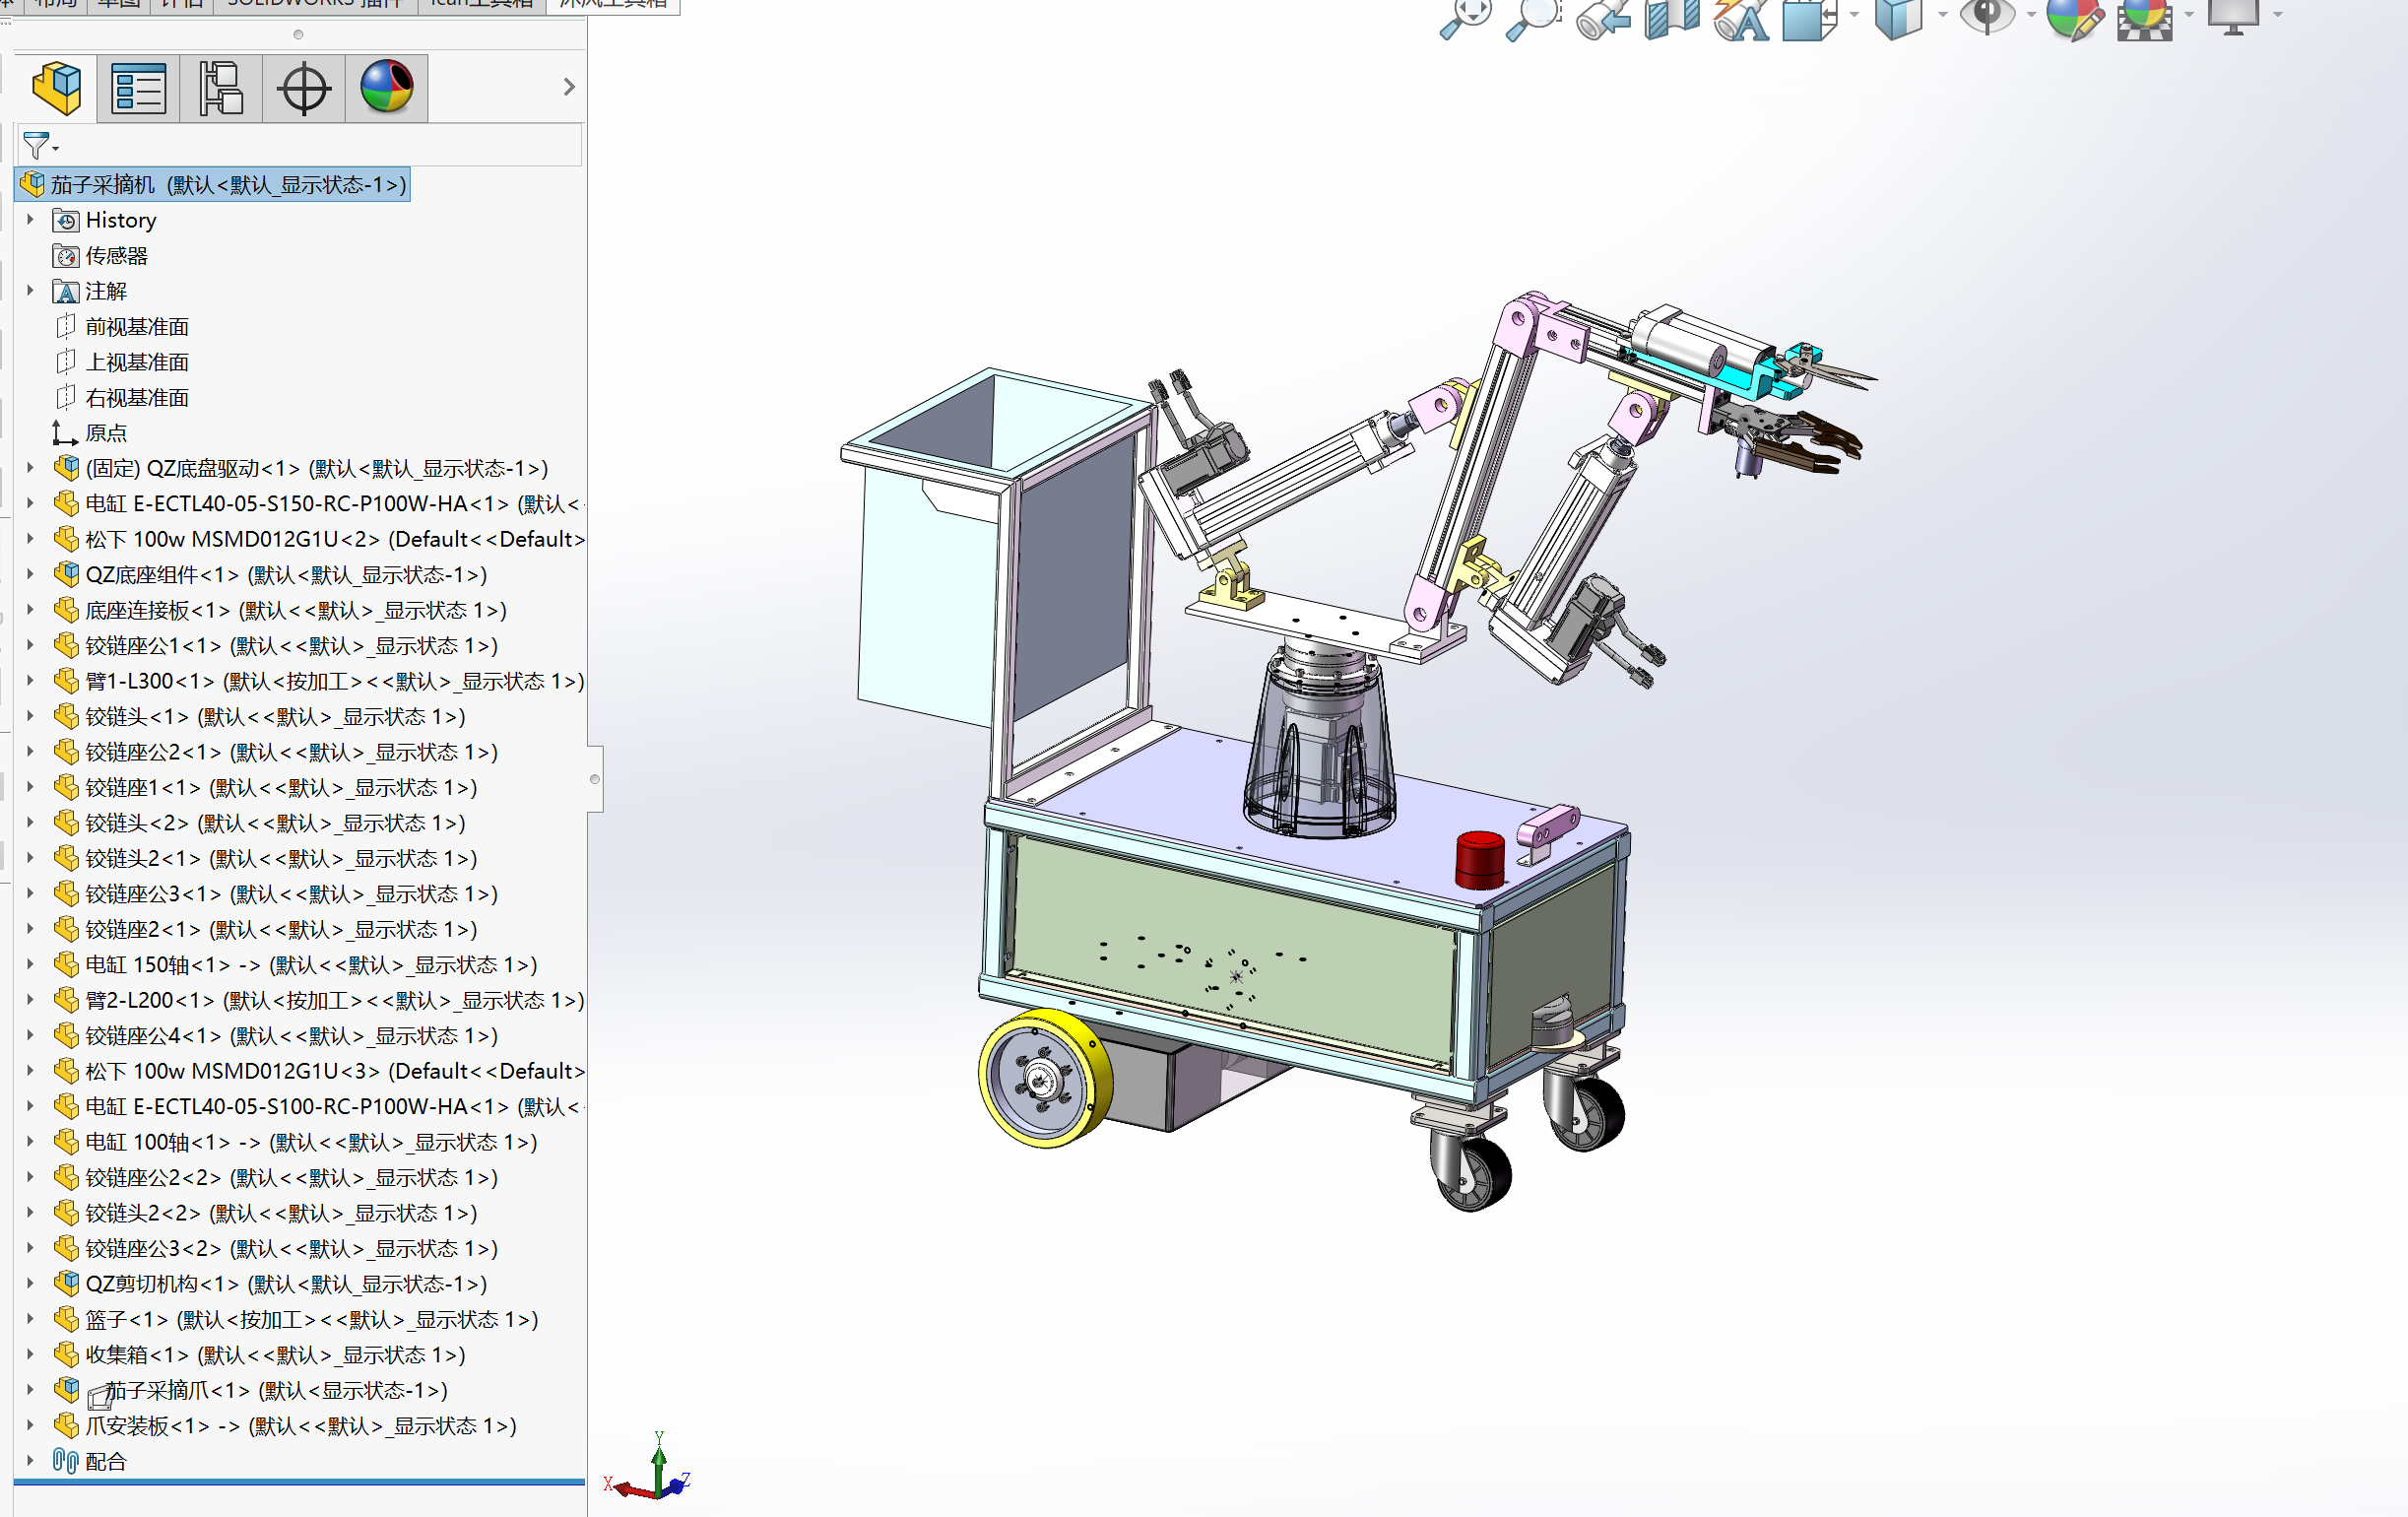Click the Zoom to Fit icon
The image size is (2408, 1517).
[x=1465, y=18]
